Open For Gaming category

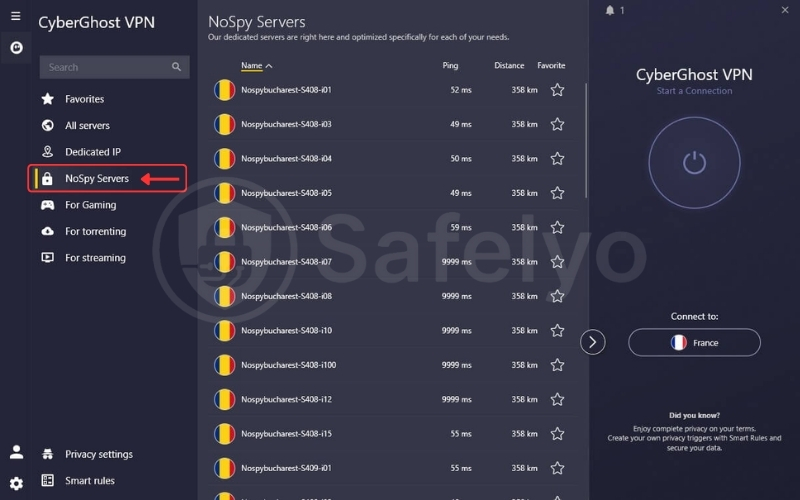coord(90,205)
